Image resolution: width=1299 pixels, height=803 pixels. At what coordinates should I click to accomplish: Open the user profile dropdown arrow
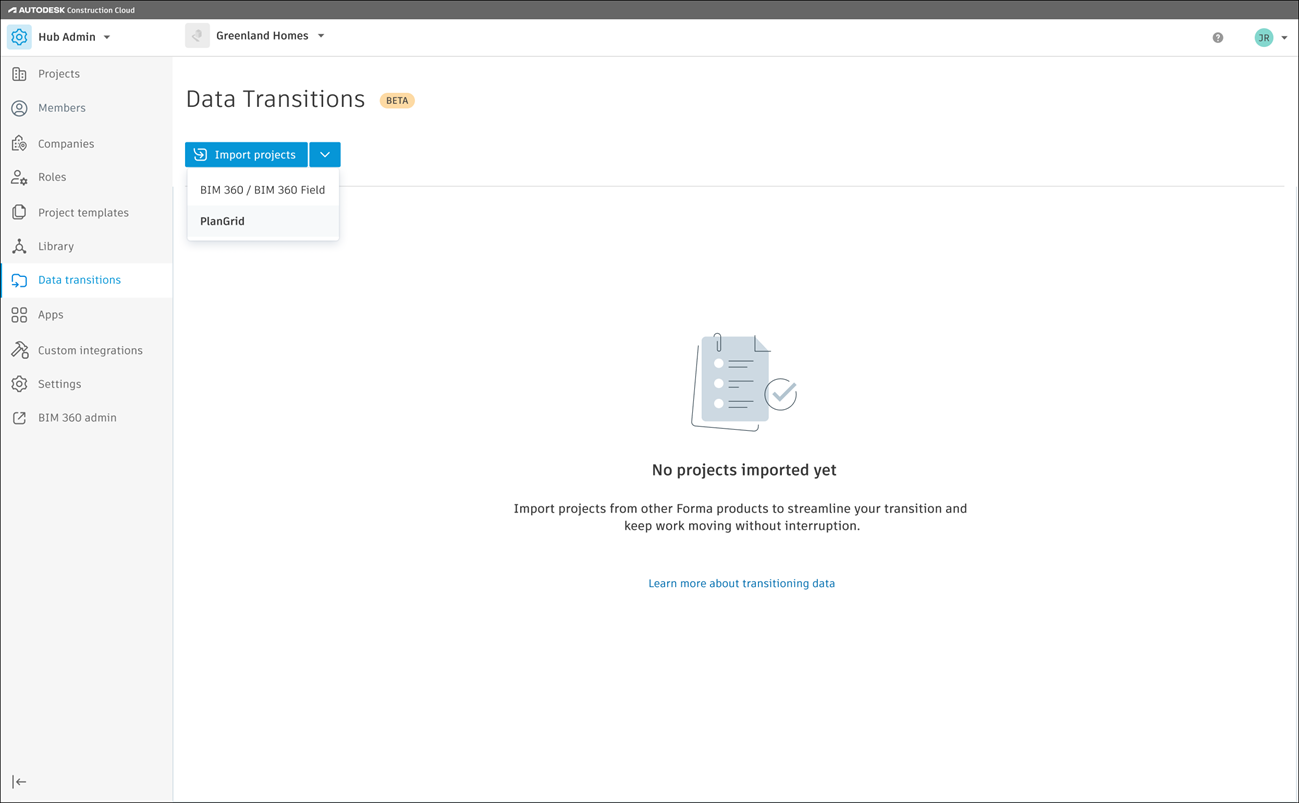(1284, 38)
